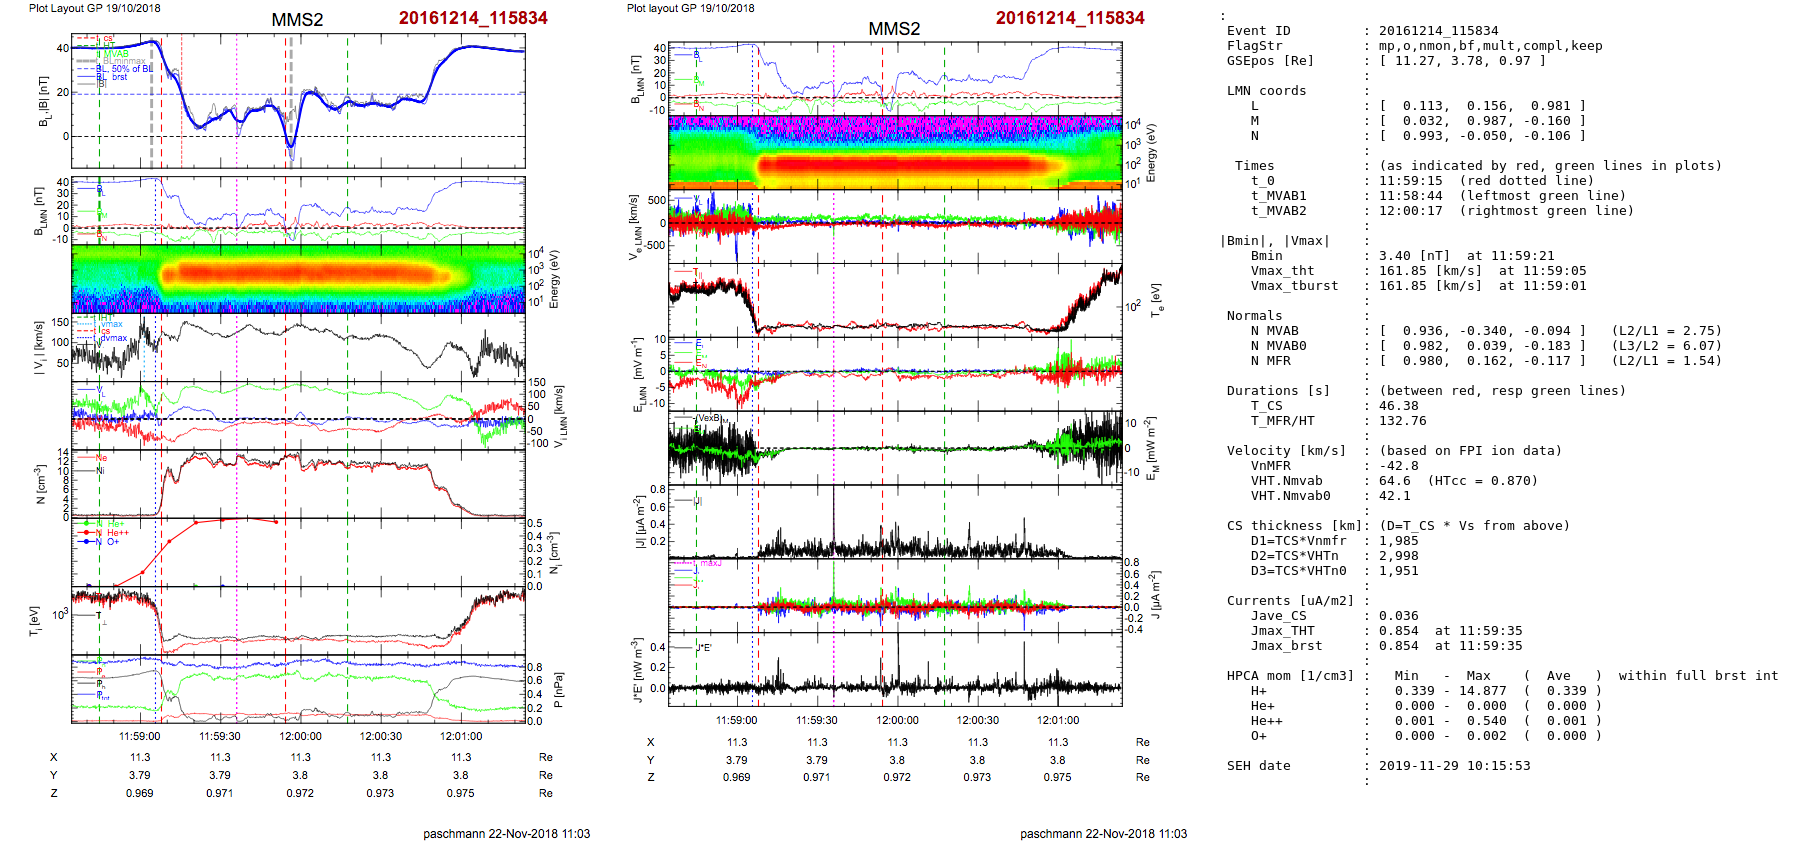This screenshot has height=841, width=1804.
Task: Click 12:00:00 tick label on left time axis
Action: point(300,736)
